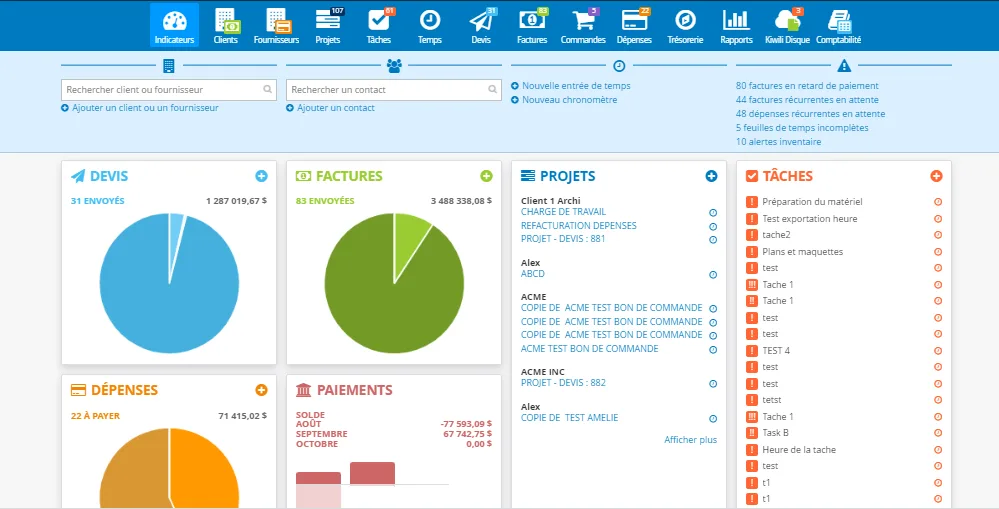The image size is (999, 509).
Task: Open ACME TEST BON DE COMMANDE project
Action: point(589,348)
